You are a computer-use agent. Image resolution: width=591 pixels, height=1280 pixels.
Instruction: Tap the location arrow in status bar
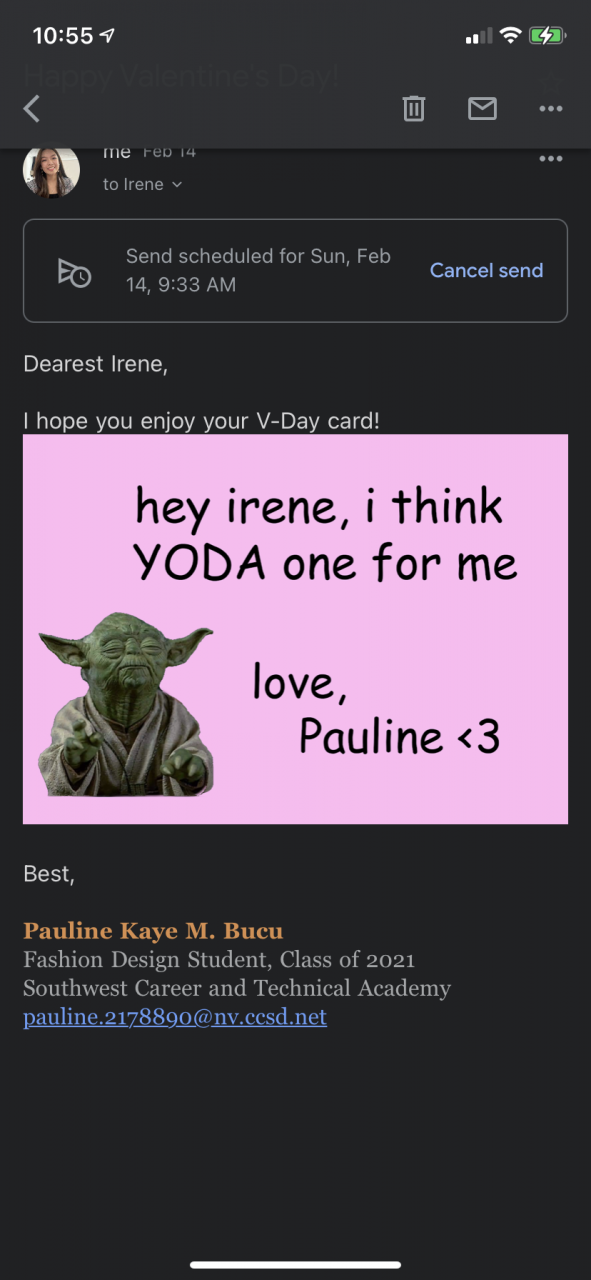coord(108,36)
